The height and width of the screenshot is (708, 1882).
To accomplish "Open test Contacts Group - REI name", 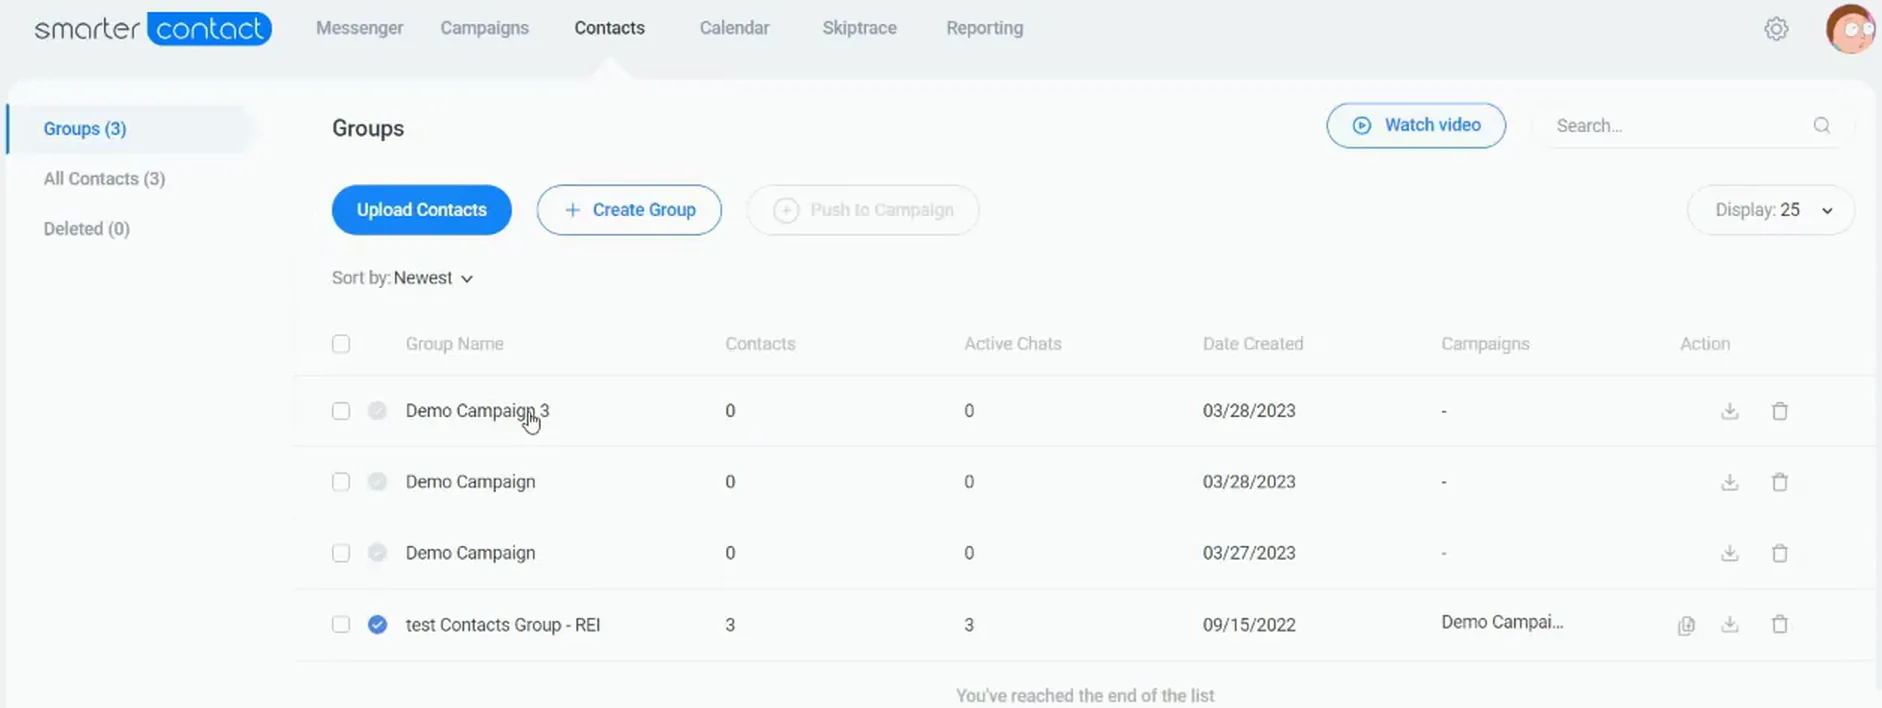I will [503, 625].
